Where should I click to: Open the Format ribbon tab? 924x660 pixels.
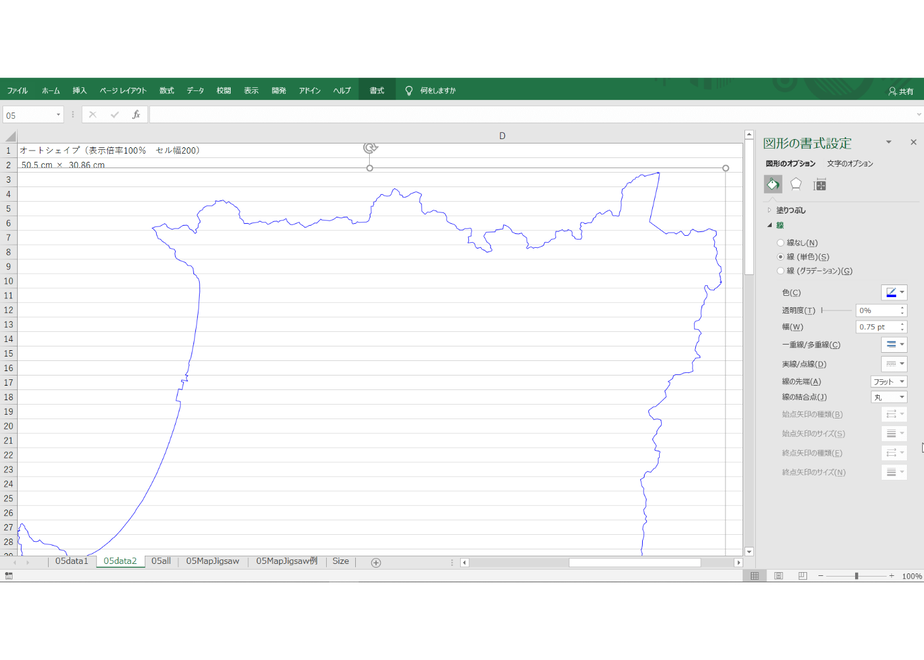point(377,91)
